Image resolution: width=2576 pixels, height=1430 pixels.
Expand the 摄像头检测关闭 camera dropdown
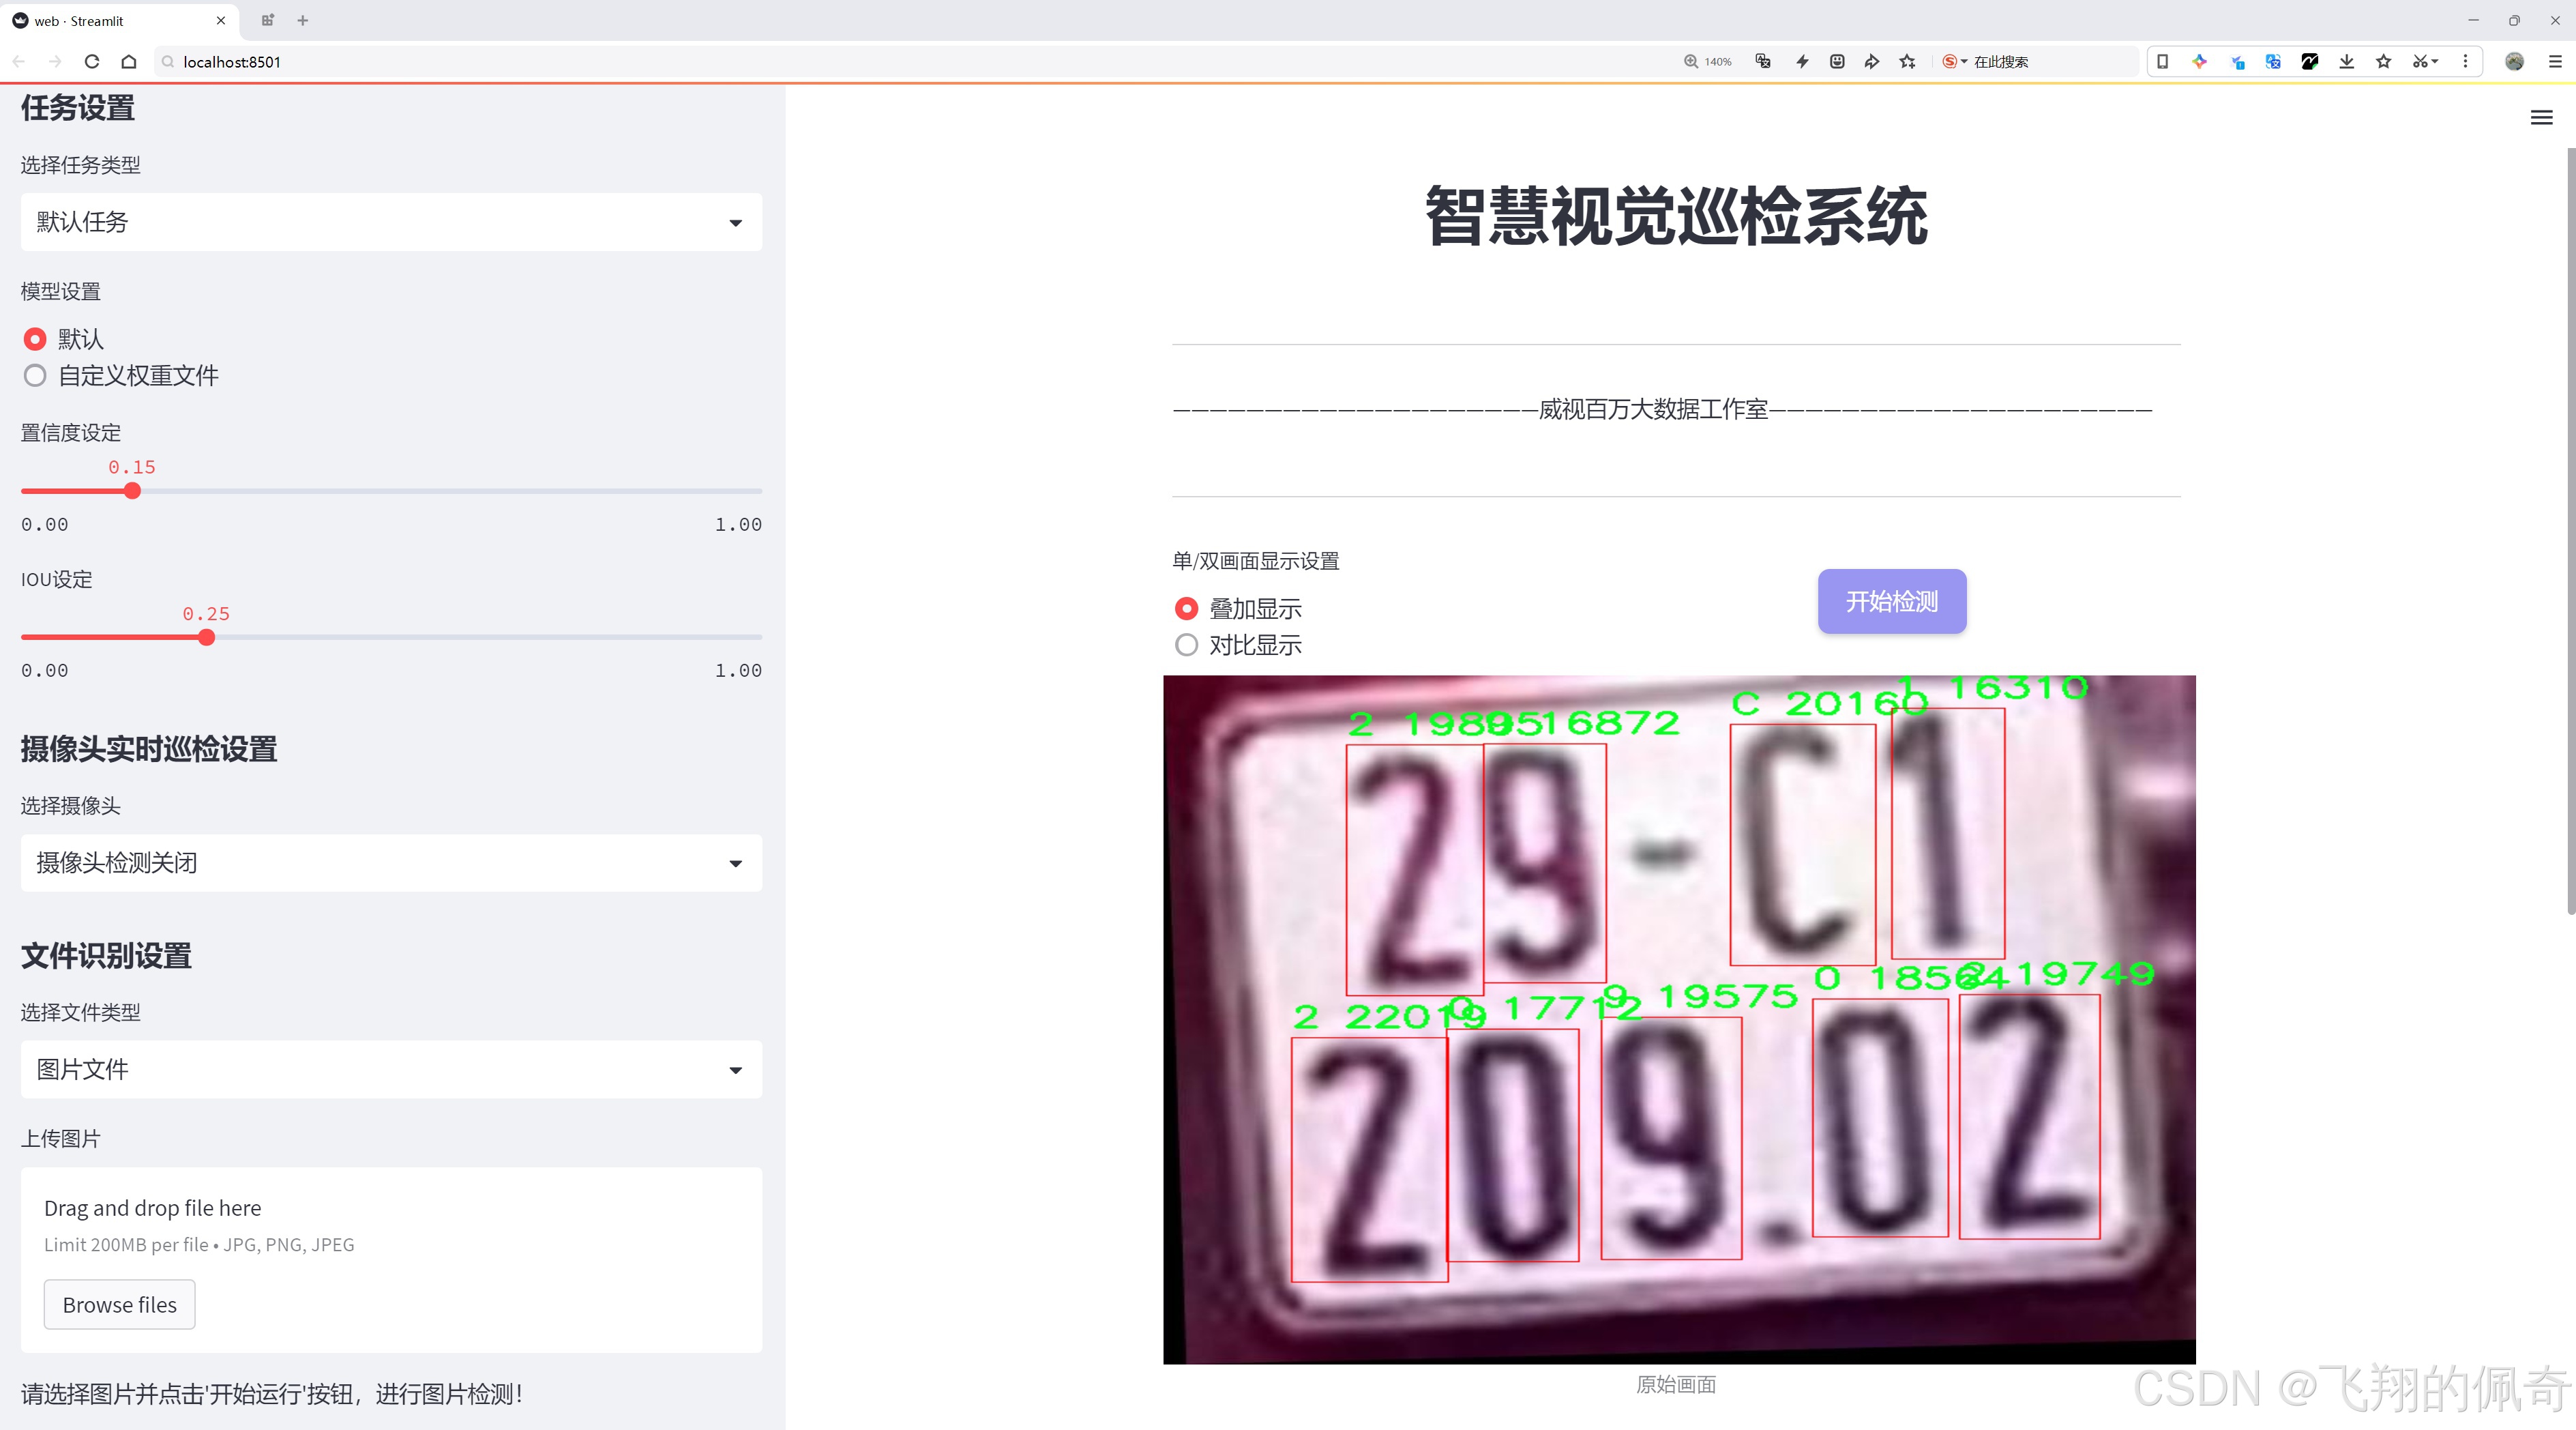tap(391, 863)
